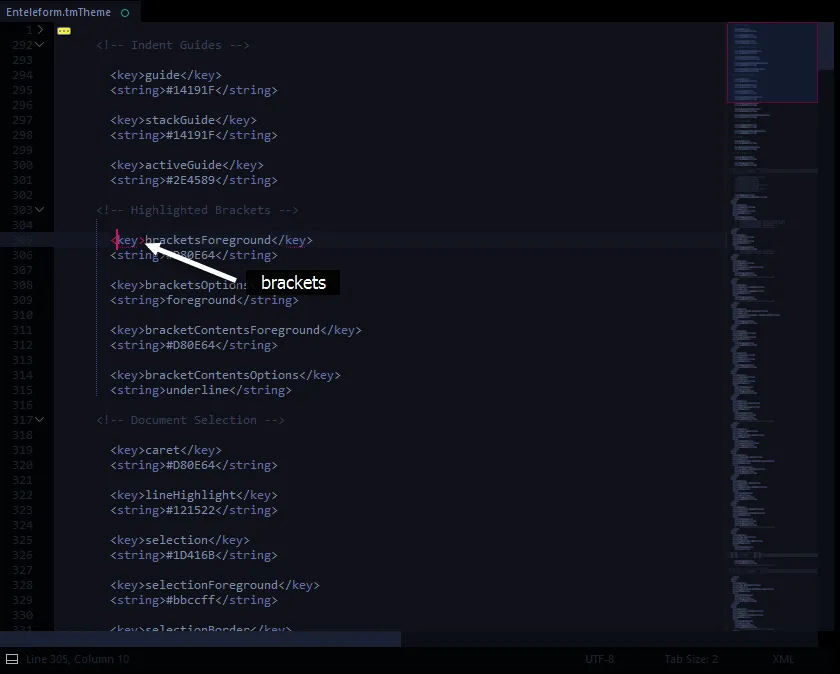Screen dimensions: 840x674
Task: Click the #14191F value on line 298
Action: (190, 135)
